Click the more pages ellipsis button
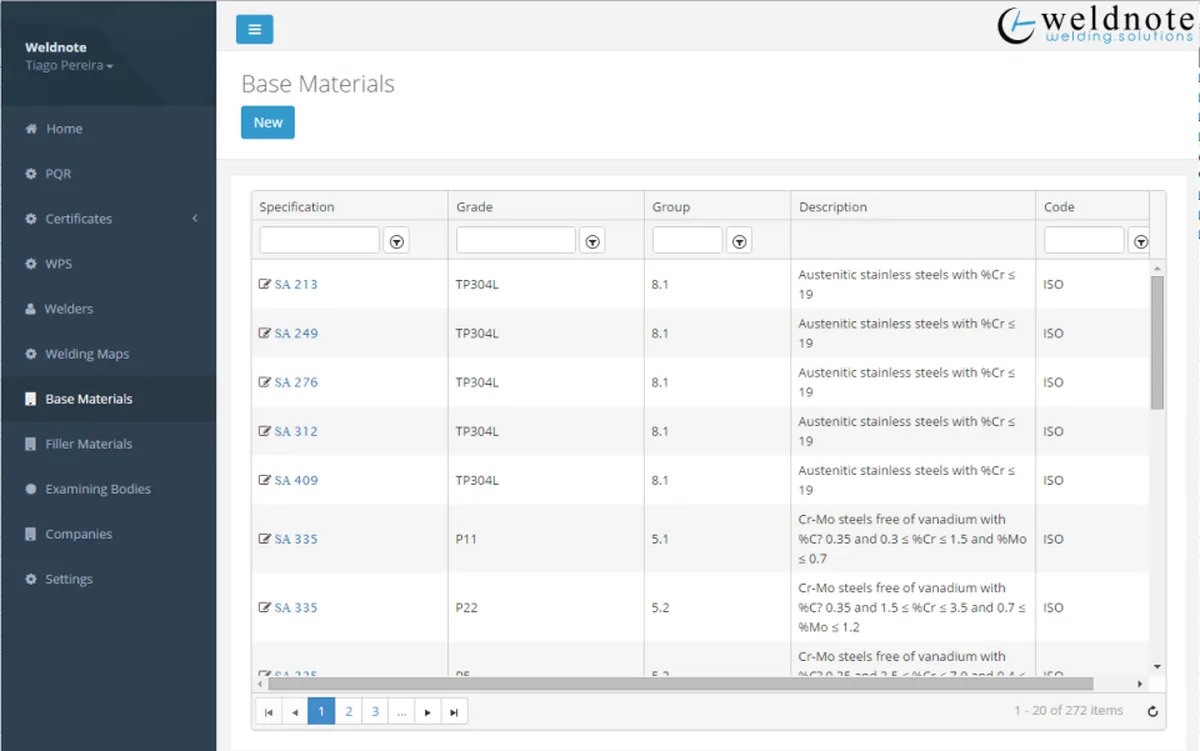Screen dimensions: 1200x751 tap(401, 712)
